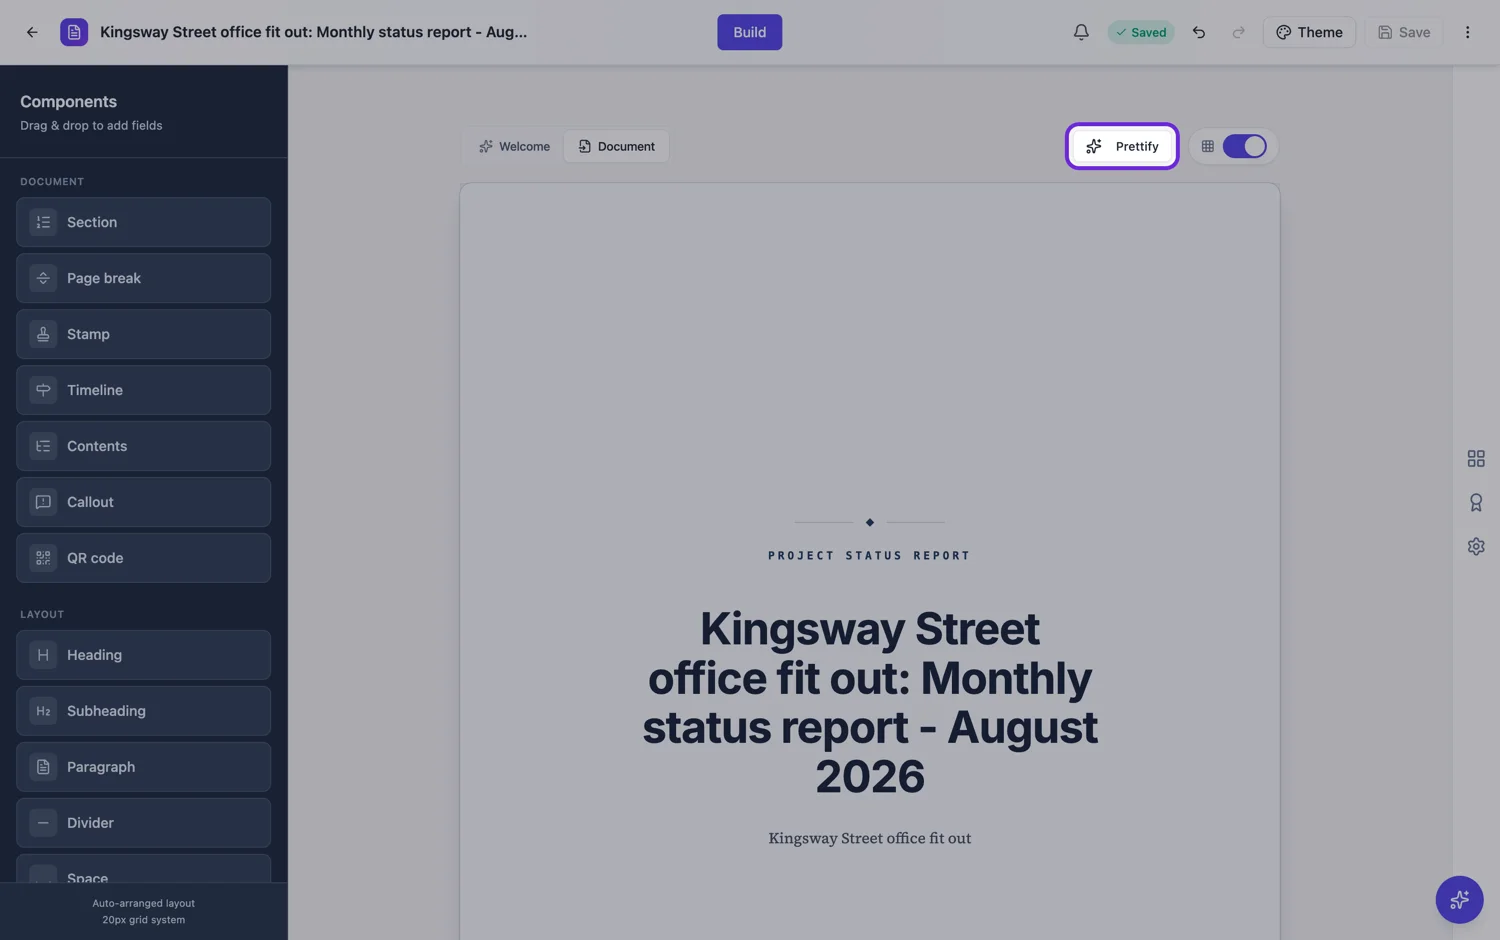The image size is (1500, 940).
Task: Open the four-squares panel on right rail
Action: [1476, 458]
